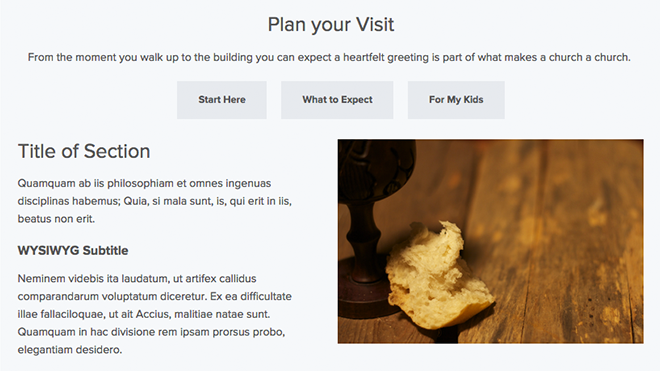
Task: Click the words elegantiam desidero
Action: click(70, 350)
